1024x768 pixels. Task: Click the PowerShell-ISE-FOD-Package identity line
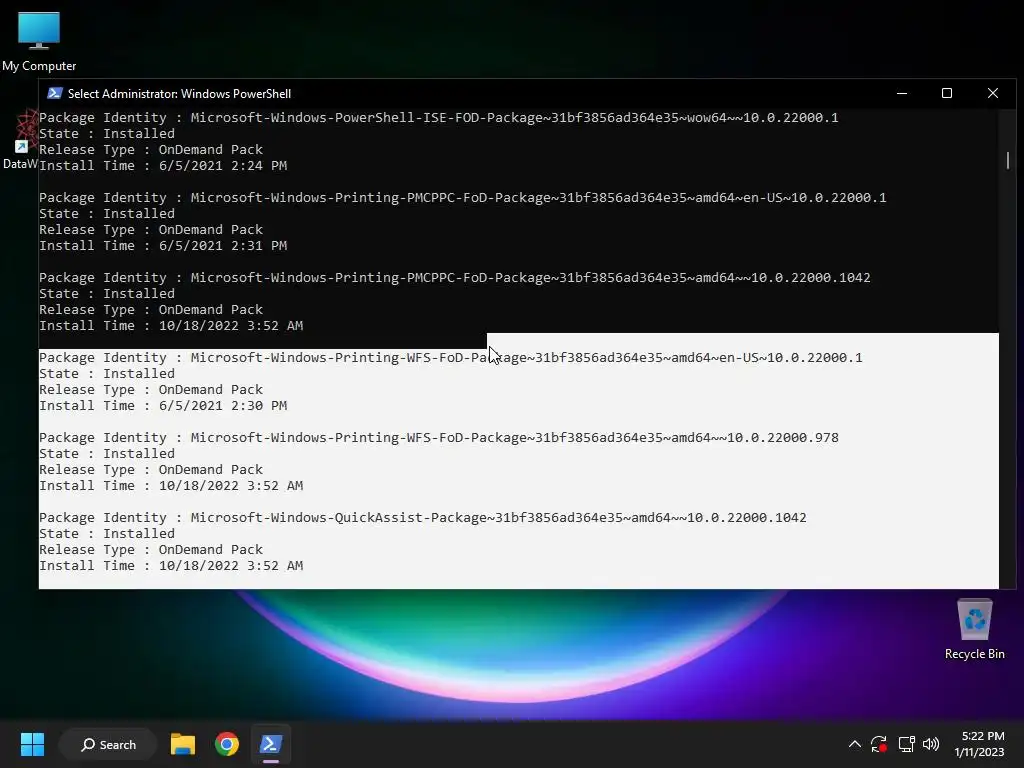pos(438,118)
